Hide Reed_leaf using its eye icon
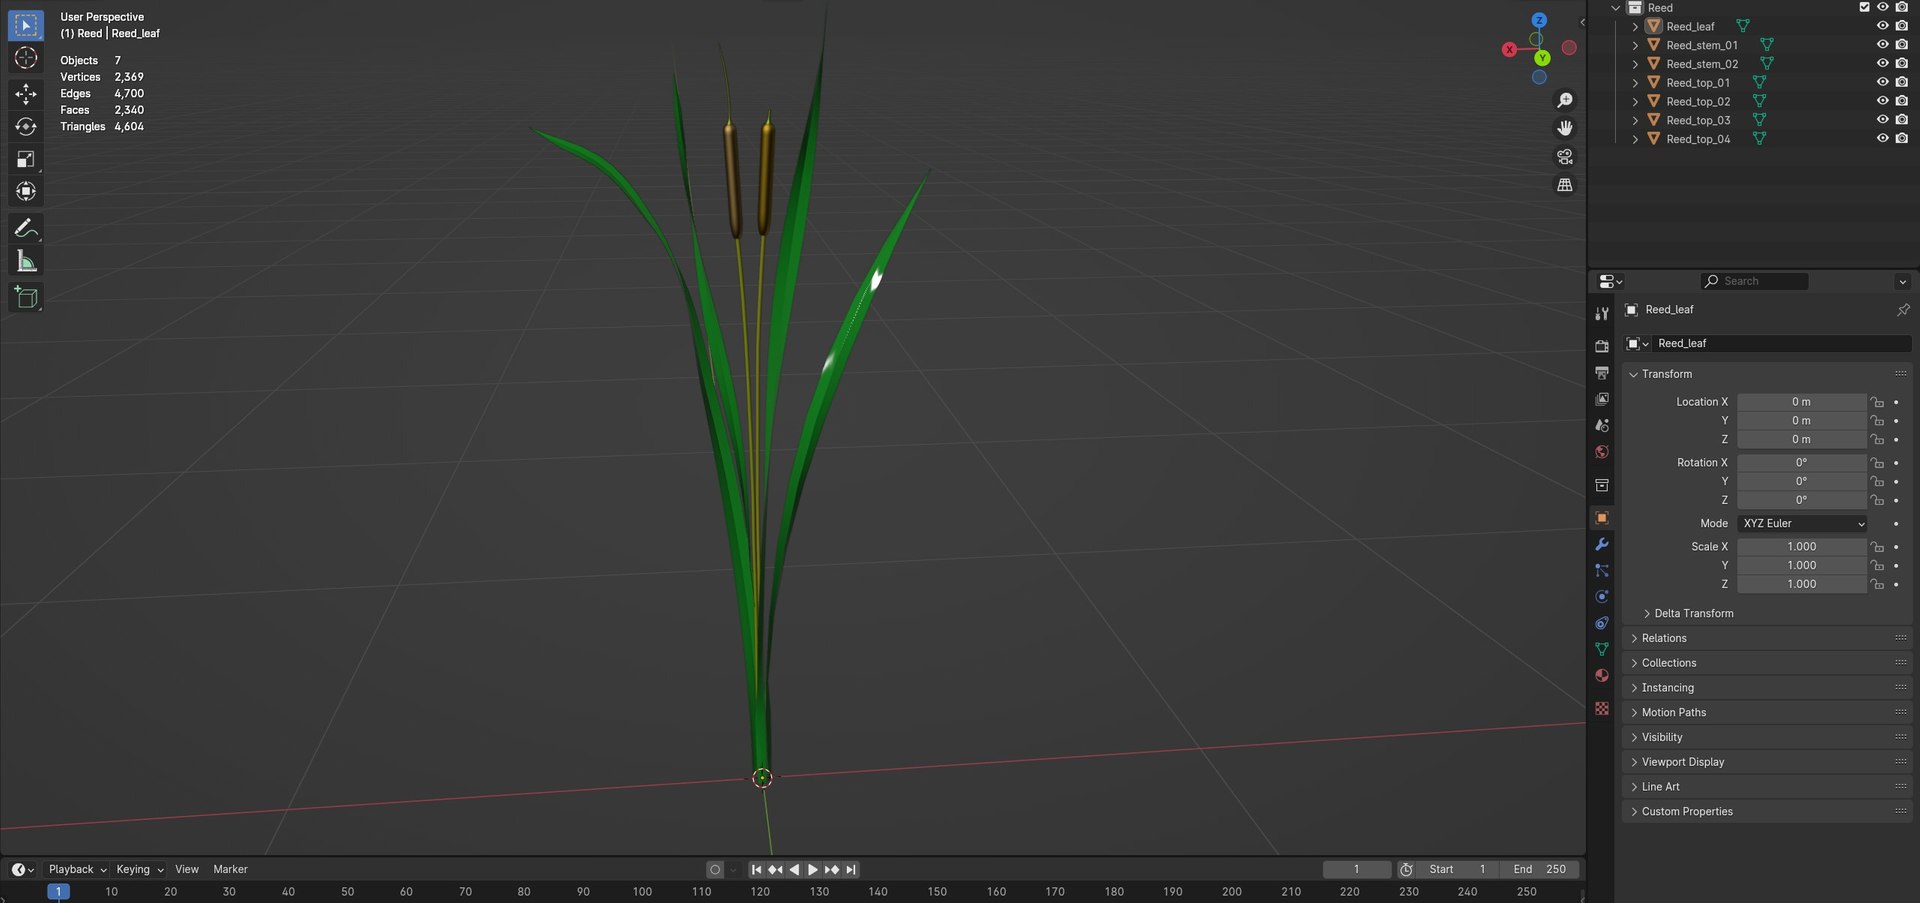The width and height of the screenshot is (1920, 903). [1882, 26]
